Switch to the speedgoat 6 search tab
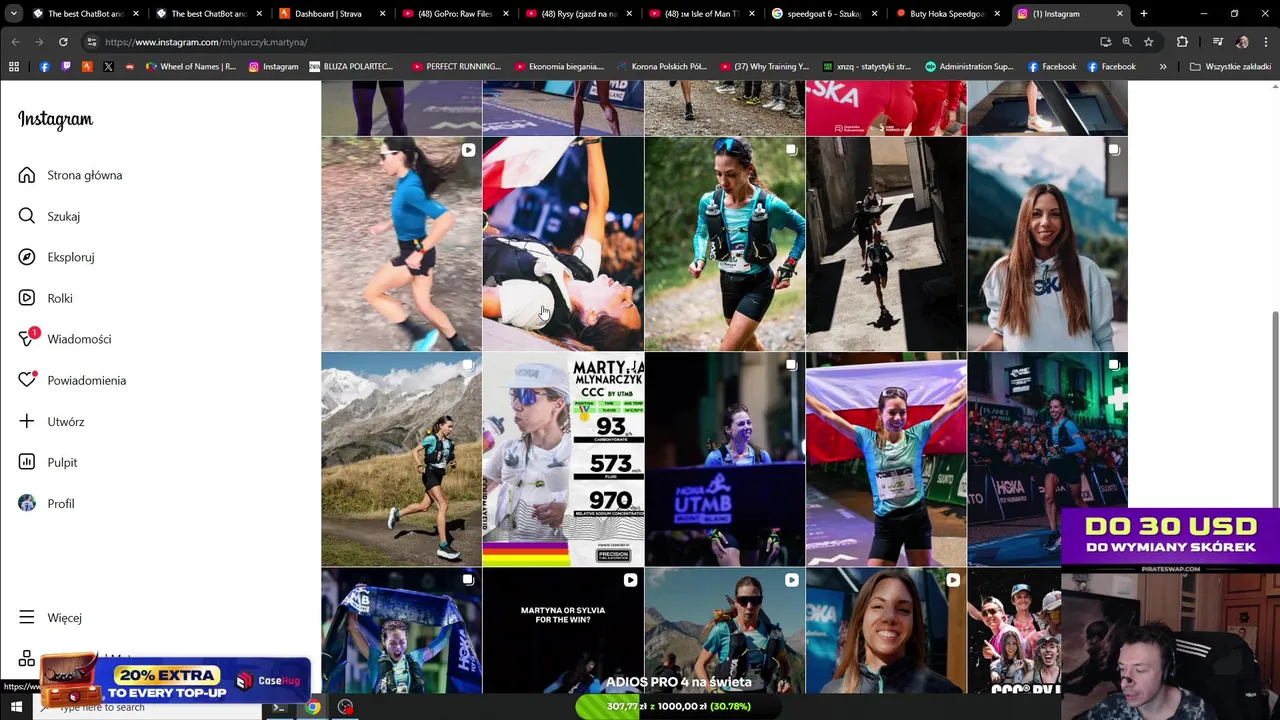This screenshot has width=1280, height=720. click(825, 14)
